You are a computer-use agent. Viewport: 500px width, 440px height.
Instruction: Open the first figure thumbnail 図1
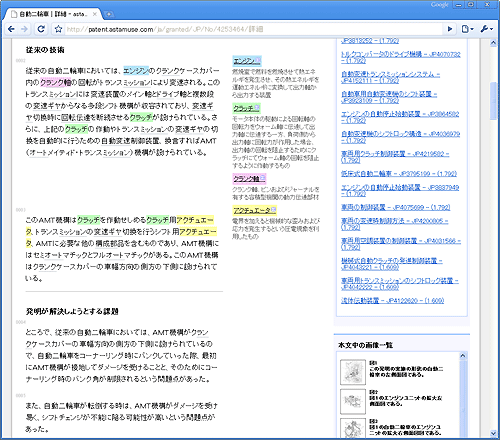353,372
